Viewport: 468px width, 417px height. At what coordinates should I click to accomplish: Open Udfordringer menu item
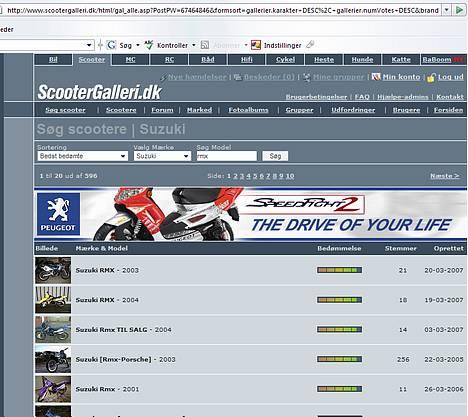tap(353, 110)
